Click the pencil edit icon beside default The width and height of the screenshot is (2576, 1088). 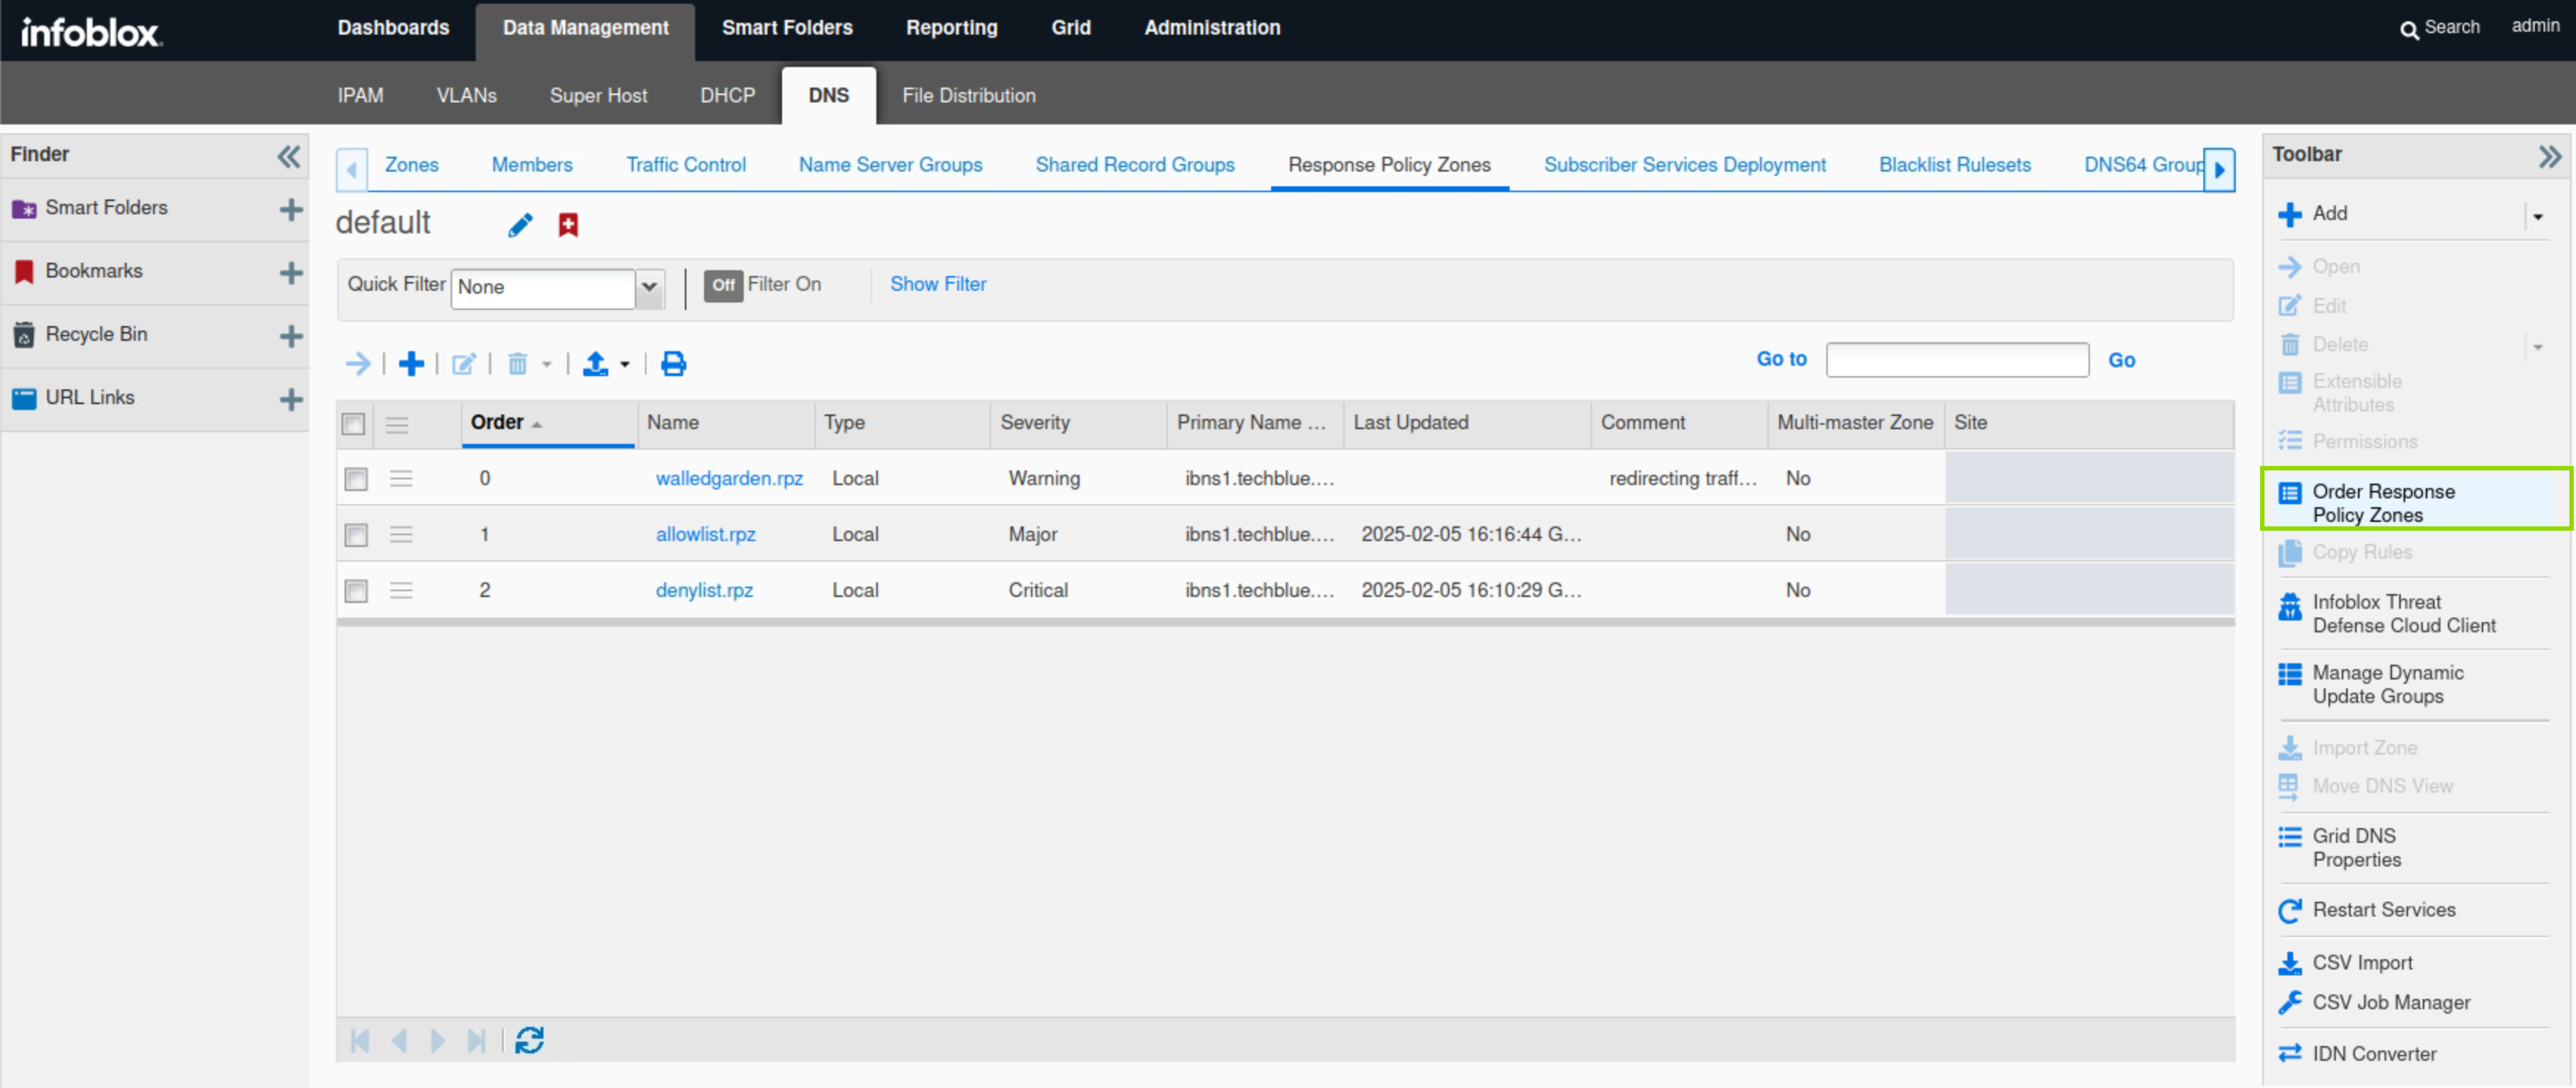point(520,225)
